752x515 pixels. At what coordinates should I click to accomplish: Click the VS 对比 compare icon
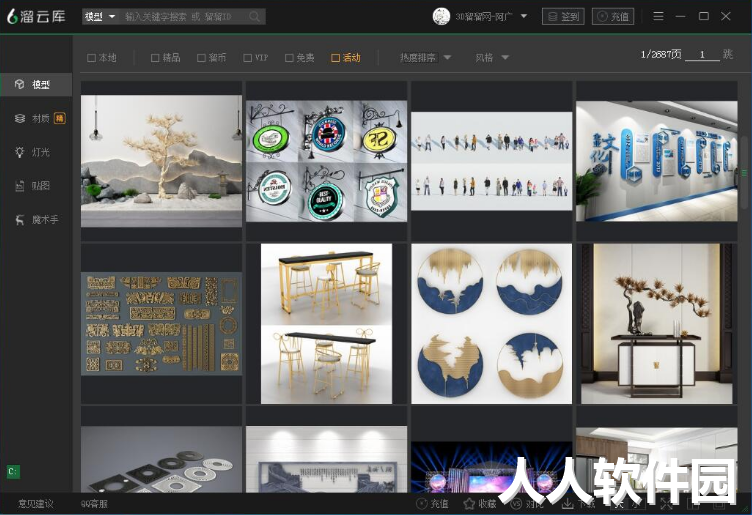[x=516, y=503]
